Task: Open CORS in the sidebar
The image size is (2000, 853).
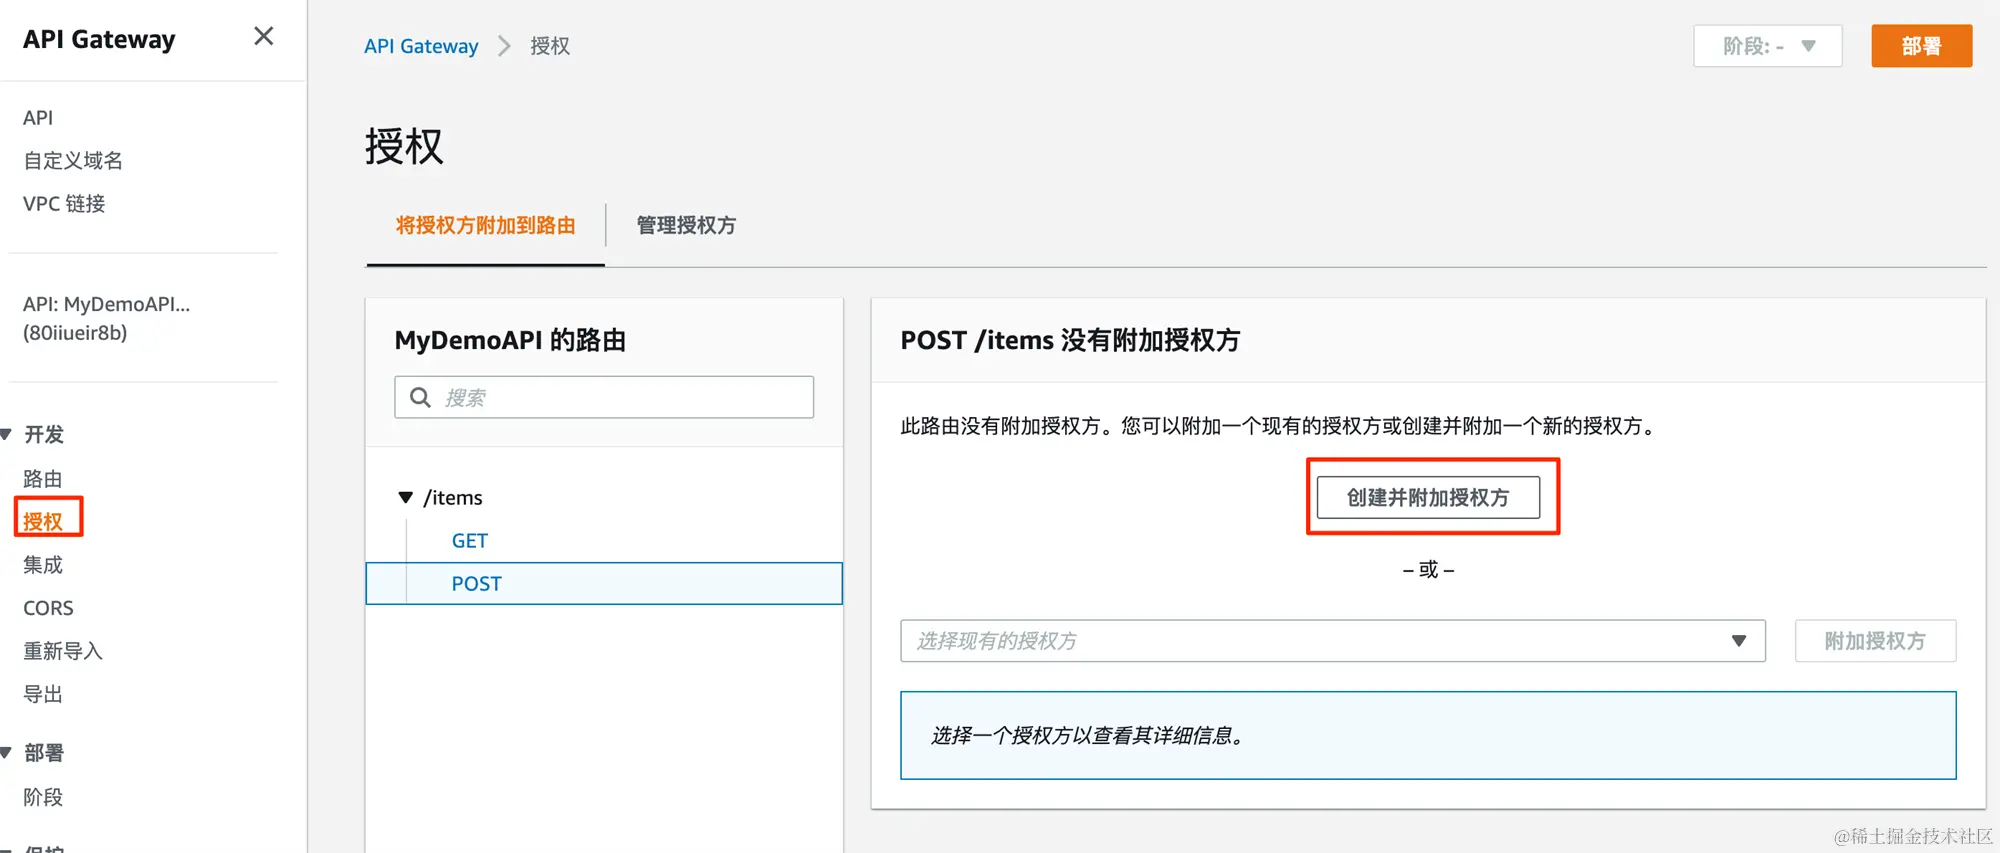Action: point(48,608)
